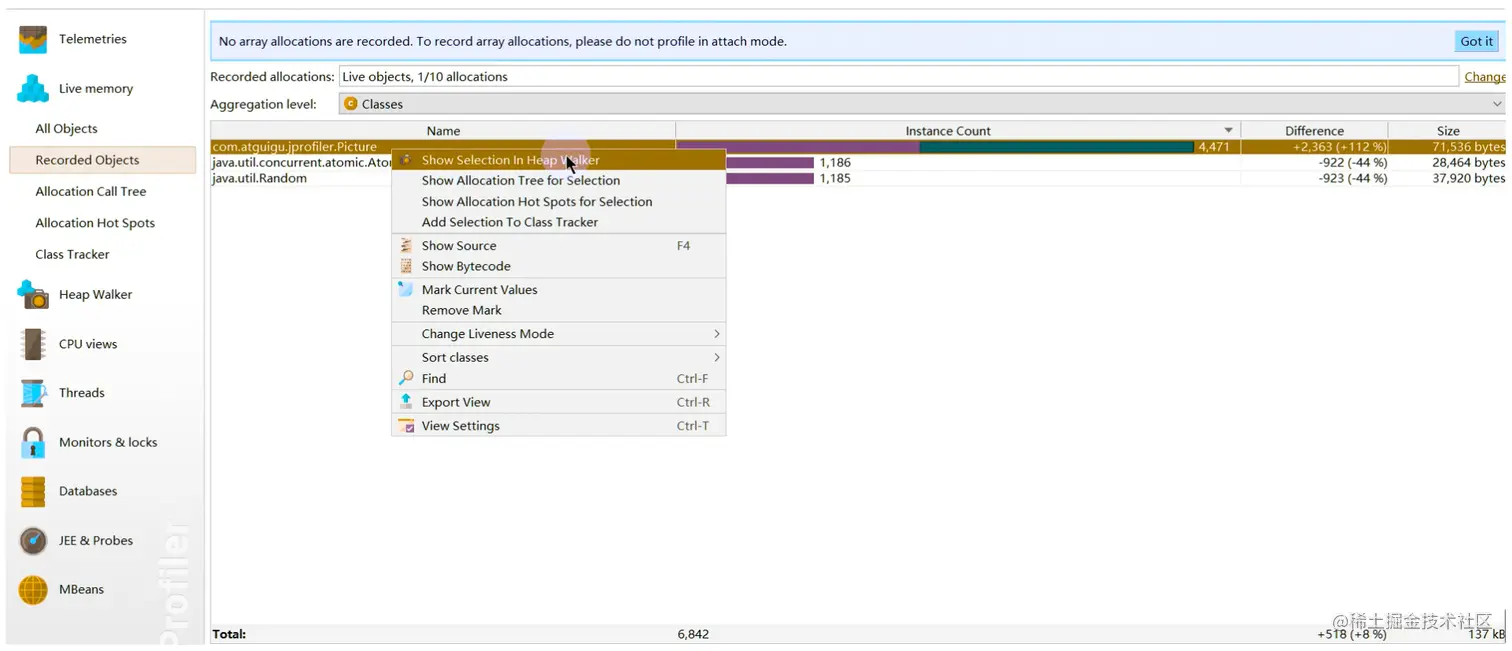Open Heap Walker camera icon
The height and width of the screenshot is (651, 1512).
pos(33,295)
